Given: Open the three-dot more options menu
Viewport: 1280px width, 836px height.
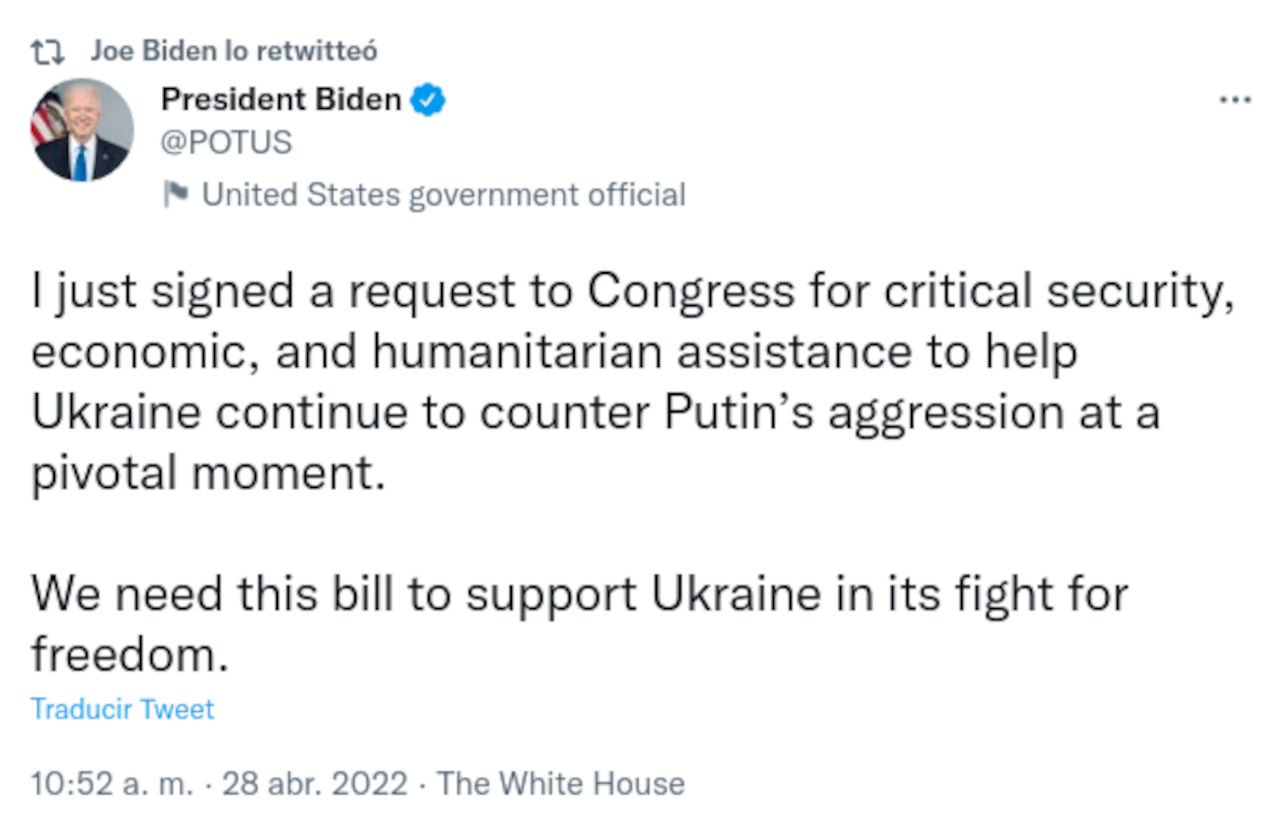Looking at the screenshot, I should point(1235,100).
